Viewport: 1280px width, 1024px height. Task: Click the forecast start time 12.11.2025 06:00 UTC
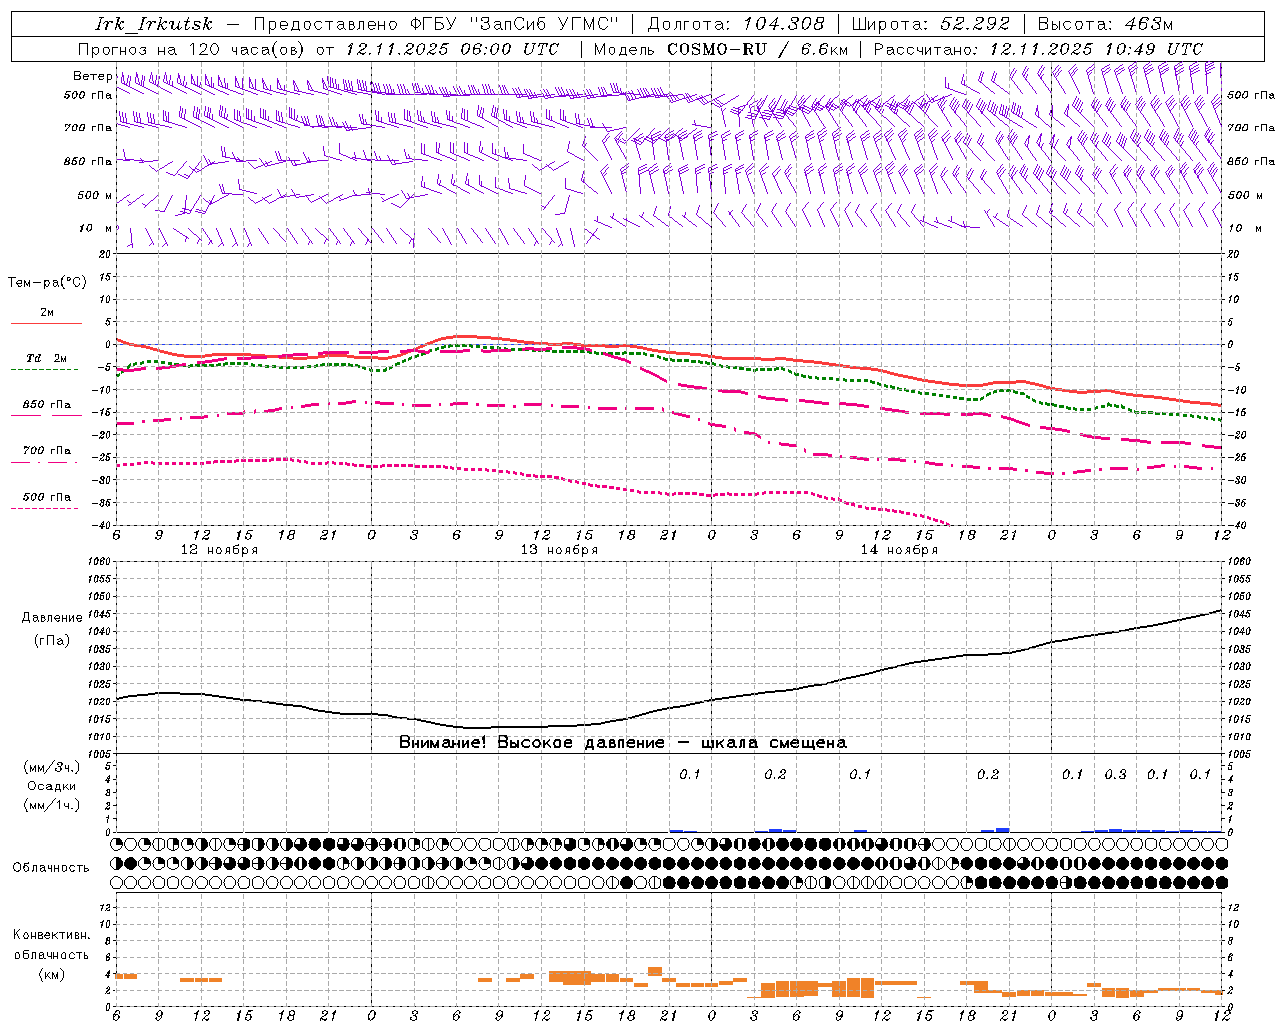[x=452, y=49]
